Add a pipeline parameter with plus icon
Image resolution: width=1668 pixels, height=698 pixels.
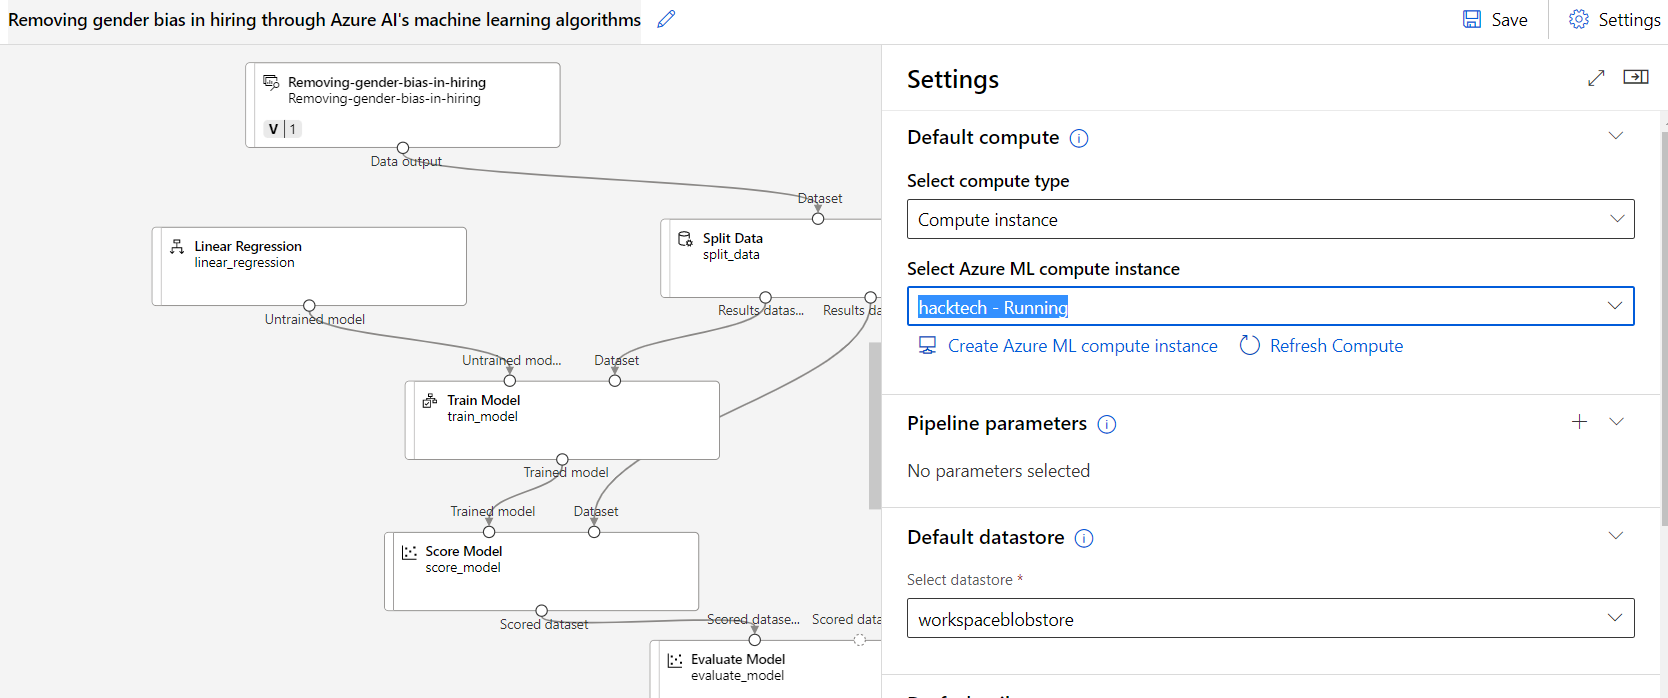[1579, 422]
